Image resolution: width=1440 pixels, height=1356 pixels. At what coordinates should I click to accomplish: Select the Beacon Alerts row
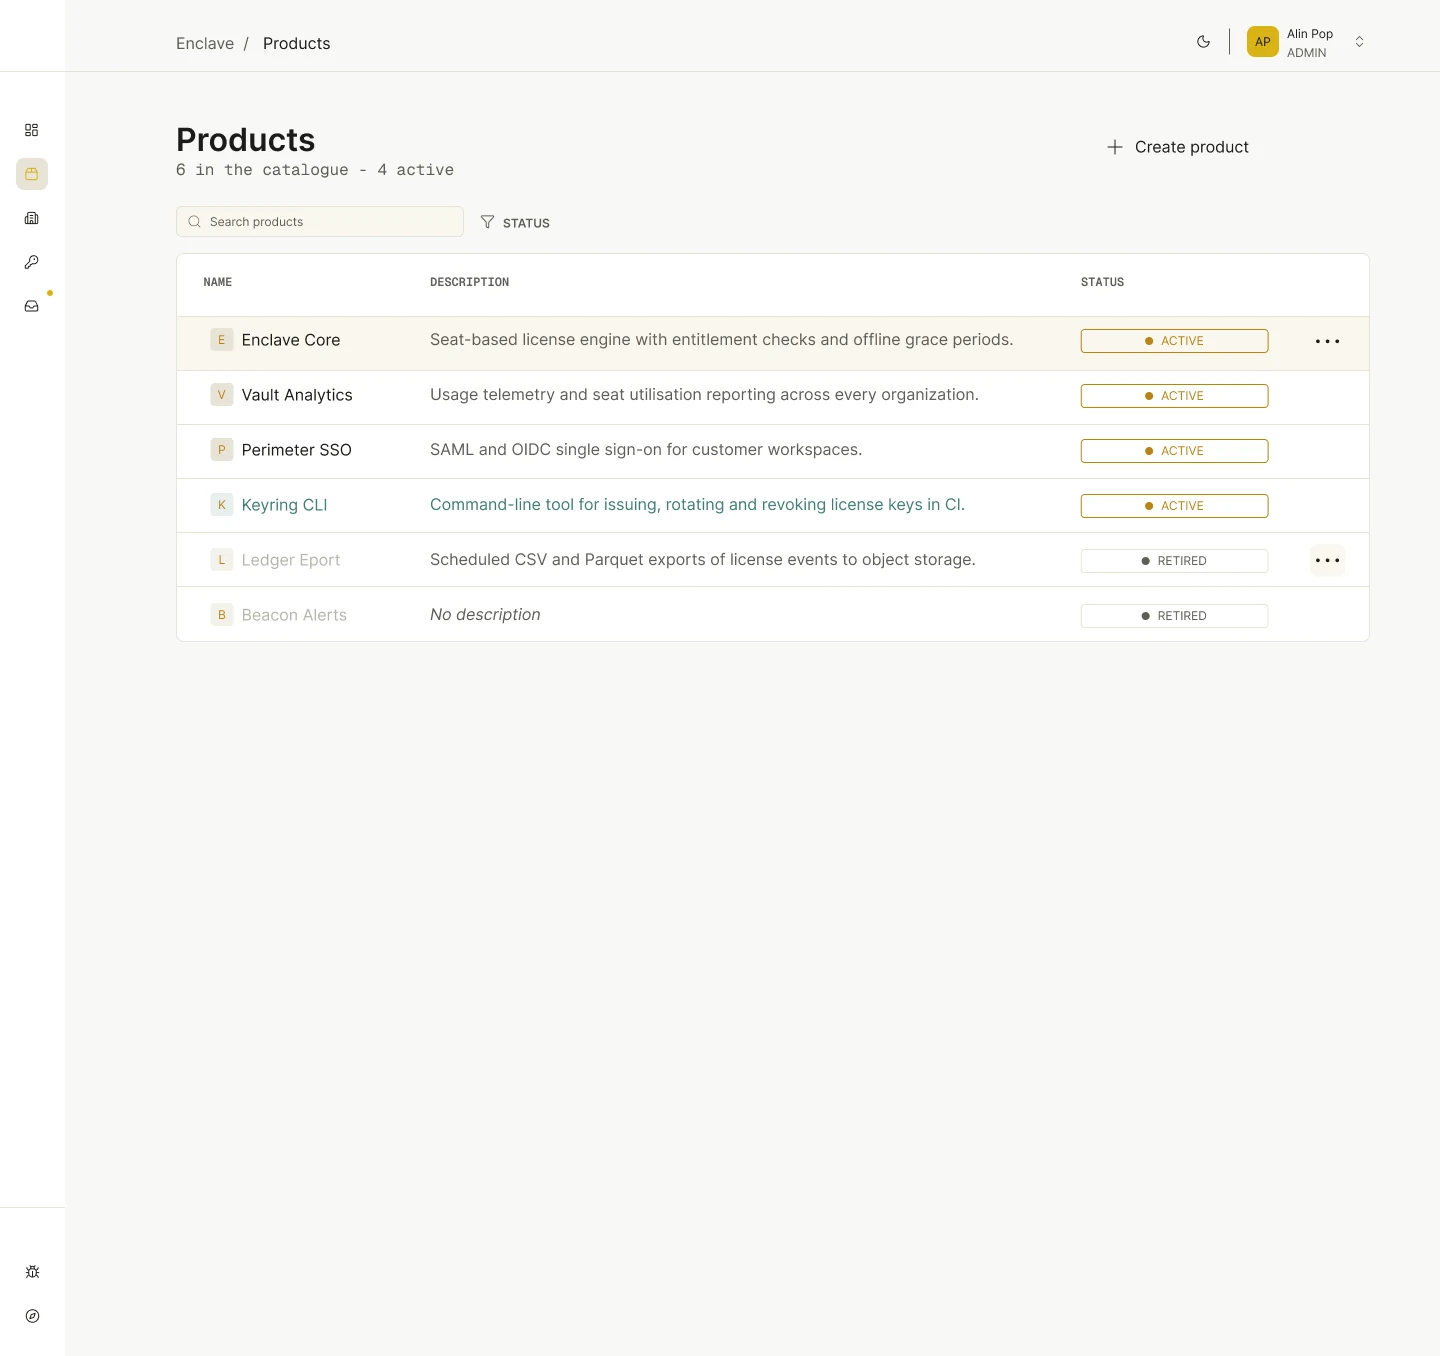pos(773,615)
